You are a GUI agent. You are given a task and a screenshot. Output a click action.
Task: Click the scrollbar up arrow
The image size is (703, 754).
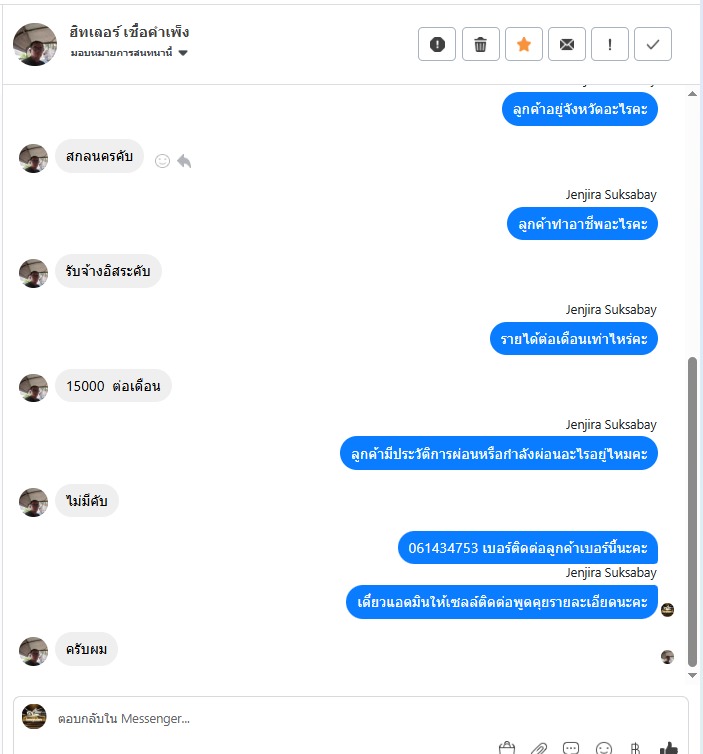pyautogui.click(x=692, y=94)
